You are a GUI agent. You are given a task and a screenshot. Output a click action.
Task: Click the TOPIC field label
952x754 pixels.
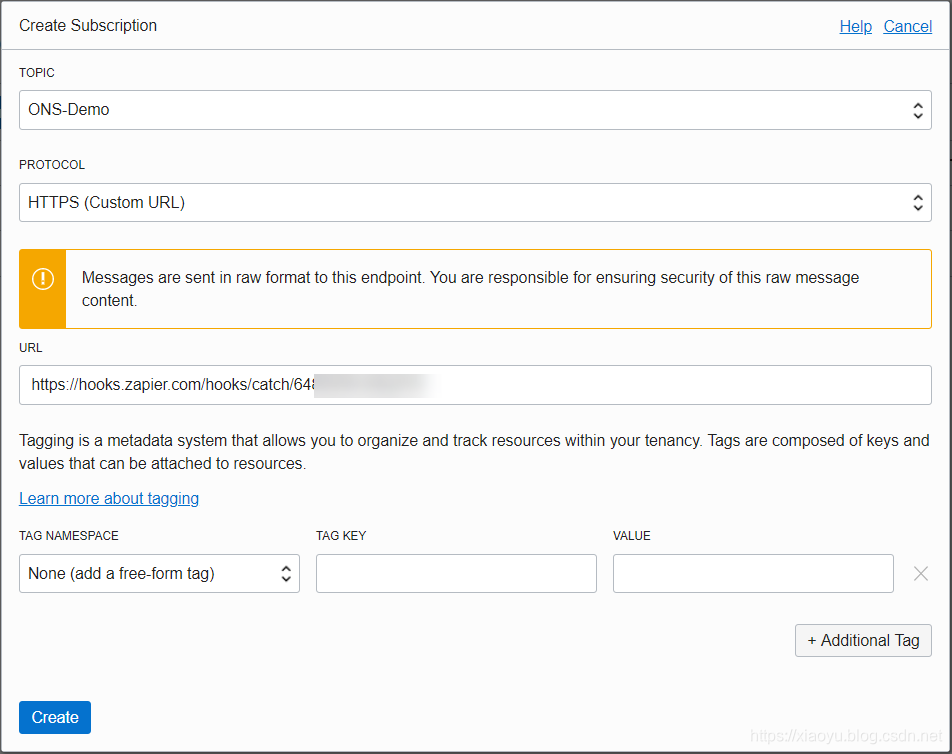37,73
